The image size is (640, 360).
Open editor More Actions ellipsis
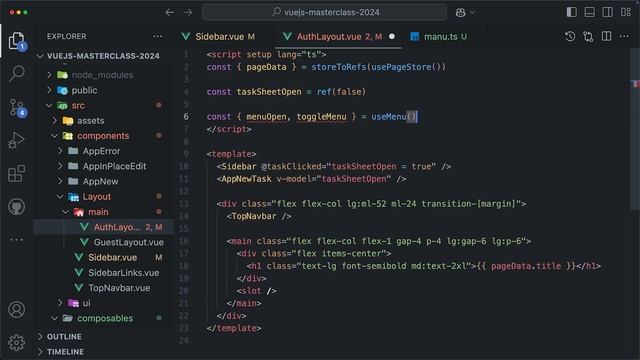tap(624, 37)
